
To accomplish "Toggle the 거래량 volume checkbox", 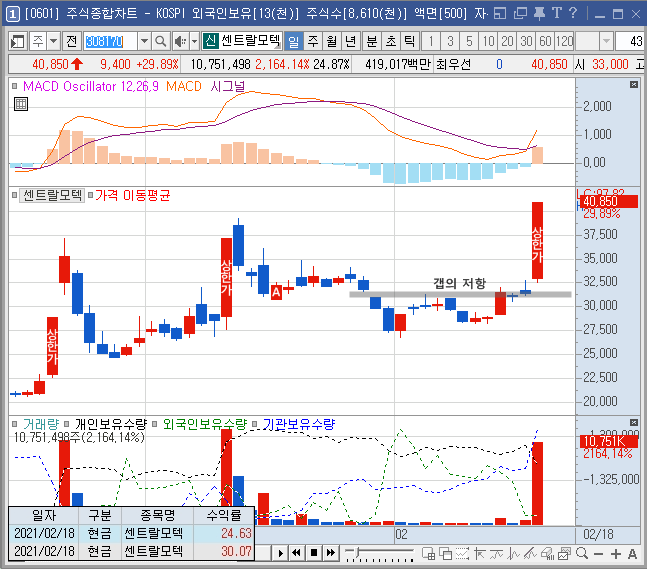I will (15, 424).
